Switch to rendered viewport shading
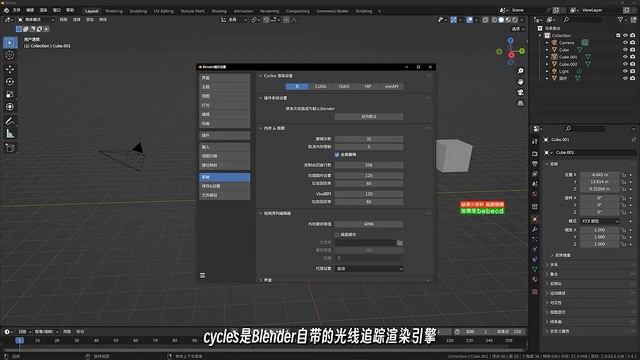The image size is (640, 360). (x=515, y=20)
